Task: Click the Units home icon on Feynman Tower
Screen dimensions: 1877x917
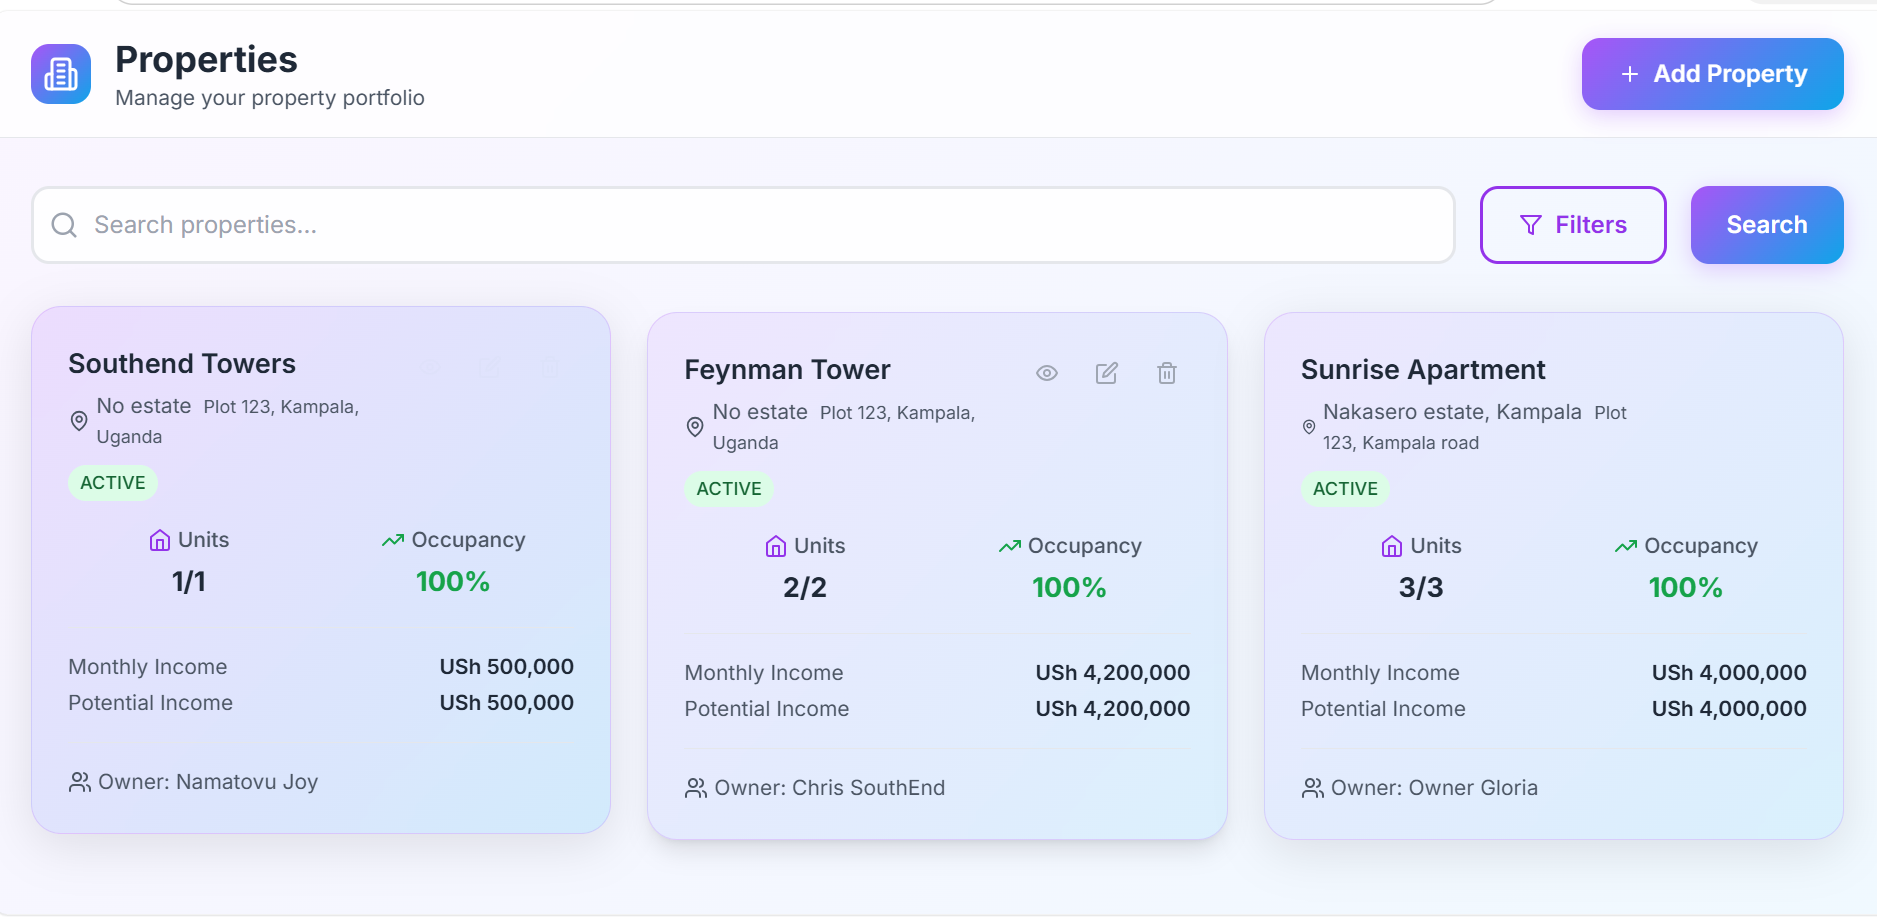Action: [776, 546]
